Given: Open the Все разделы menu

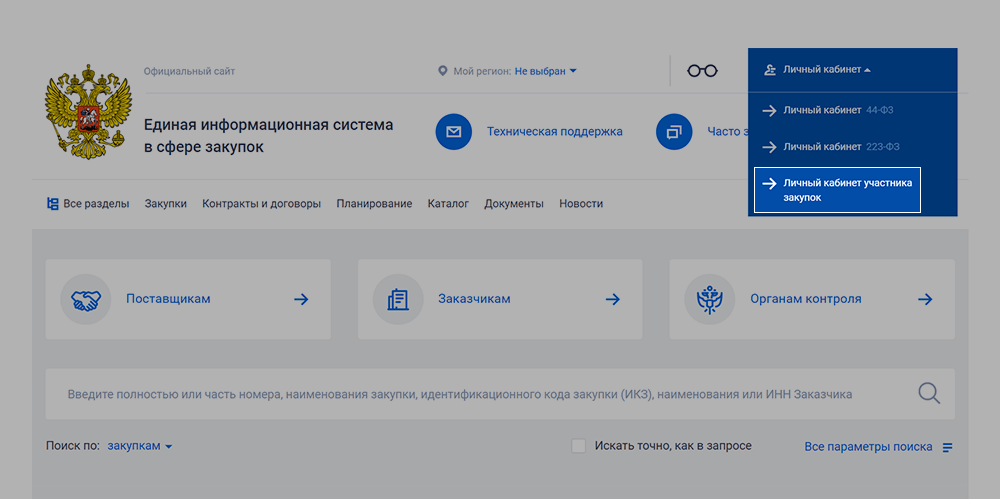Looking at the screenshot, I should pyautogui.click(x=88, y=204).
